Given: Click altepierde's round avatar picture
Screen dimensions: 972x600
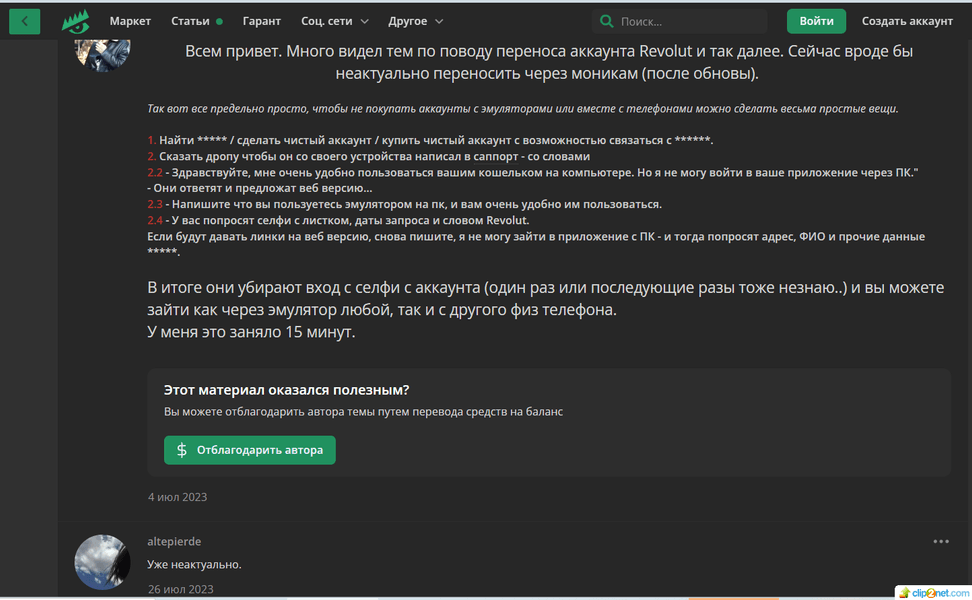Looking at the screenshot, I should (103, 562).
